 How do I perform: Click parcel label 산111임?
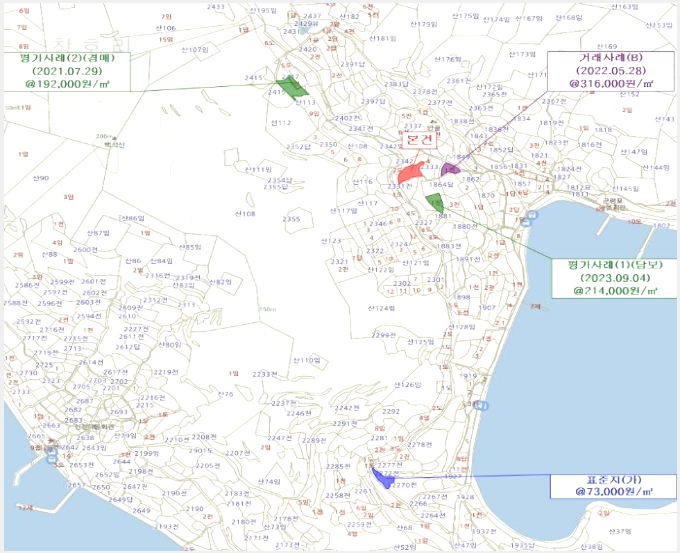(258, 169)
